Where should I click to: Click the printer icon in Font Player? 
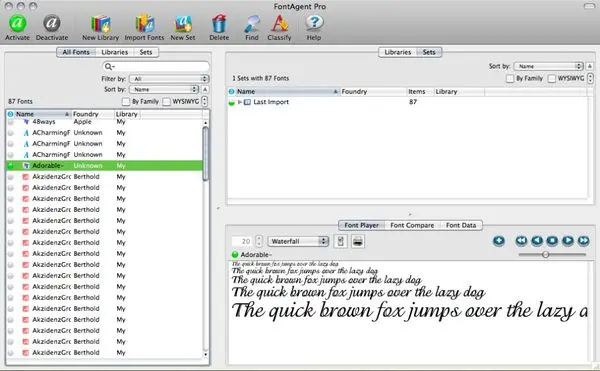358,241
